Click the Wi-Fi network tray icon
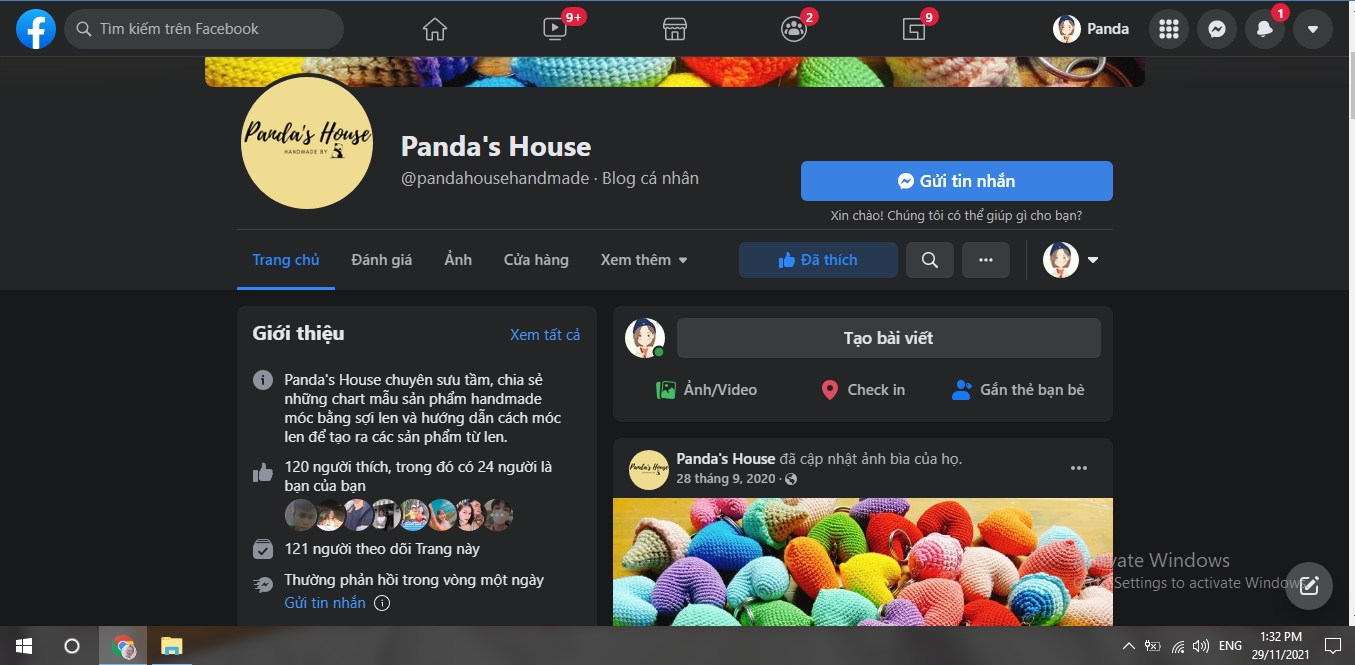1355x665 pixels. click(x=1178, y=646)
